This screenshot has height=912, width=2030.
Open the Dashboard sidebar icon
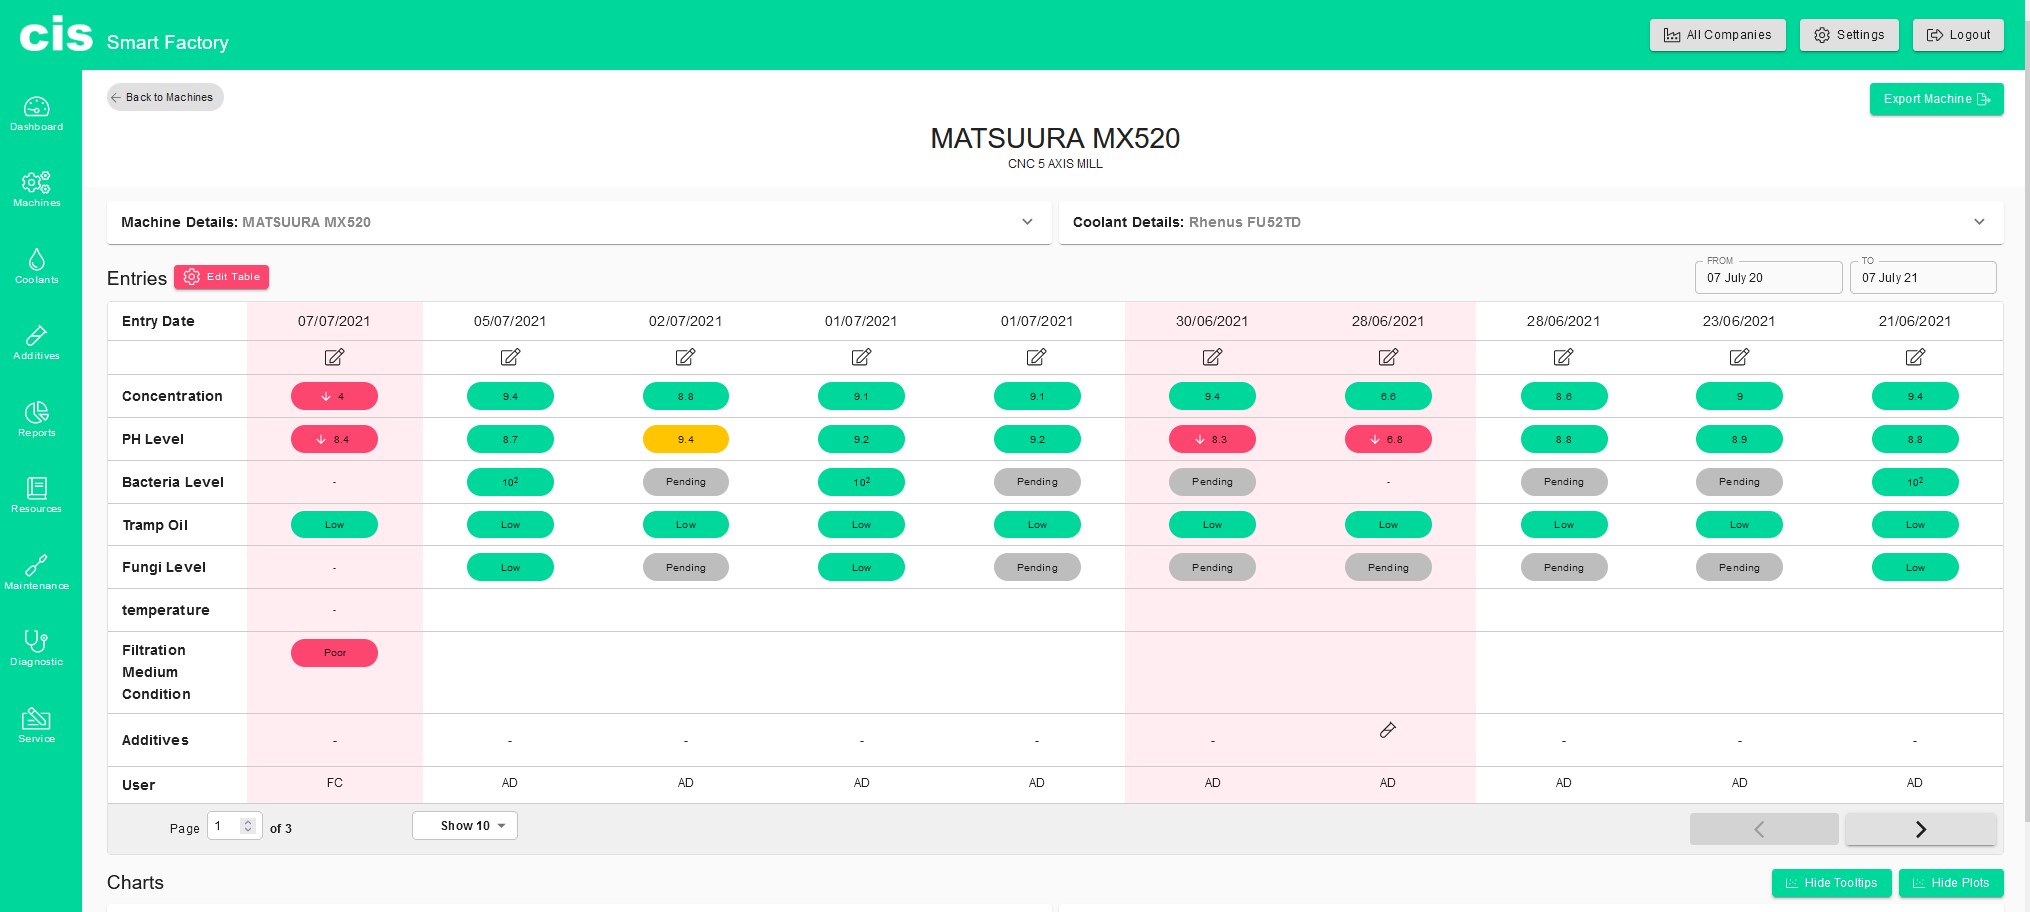coord(37,113)
